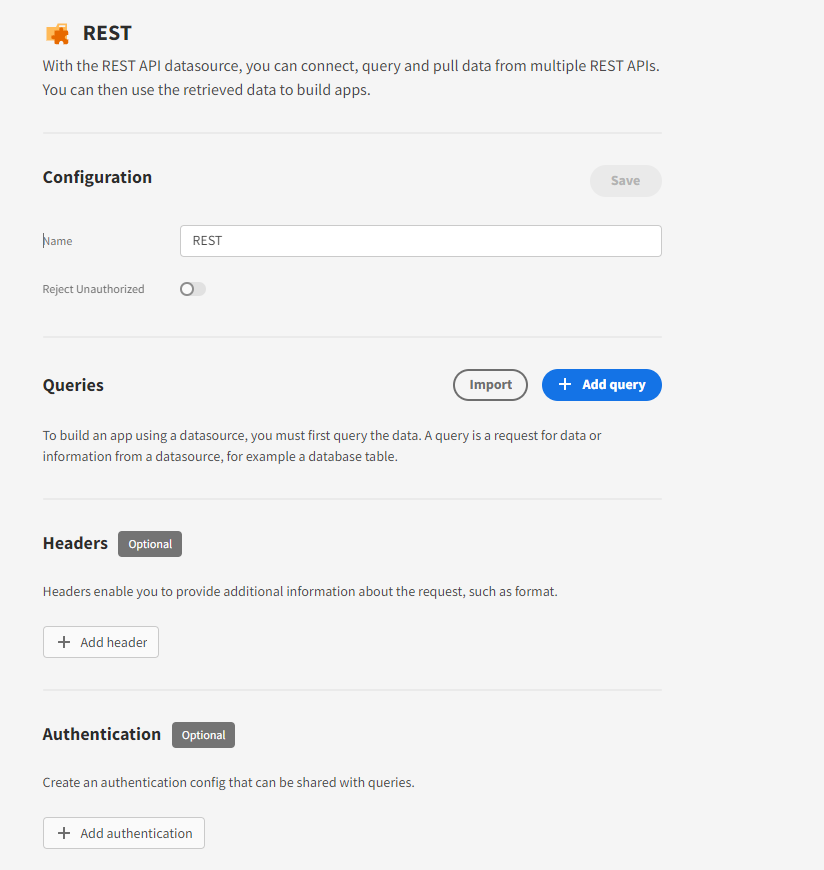The width and height of the screenshot is (824, 870).
Task: Click the Reject Unauthorized label
Action: point(93,288)
